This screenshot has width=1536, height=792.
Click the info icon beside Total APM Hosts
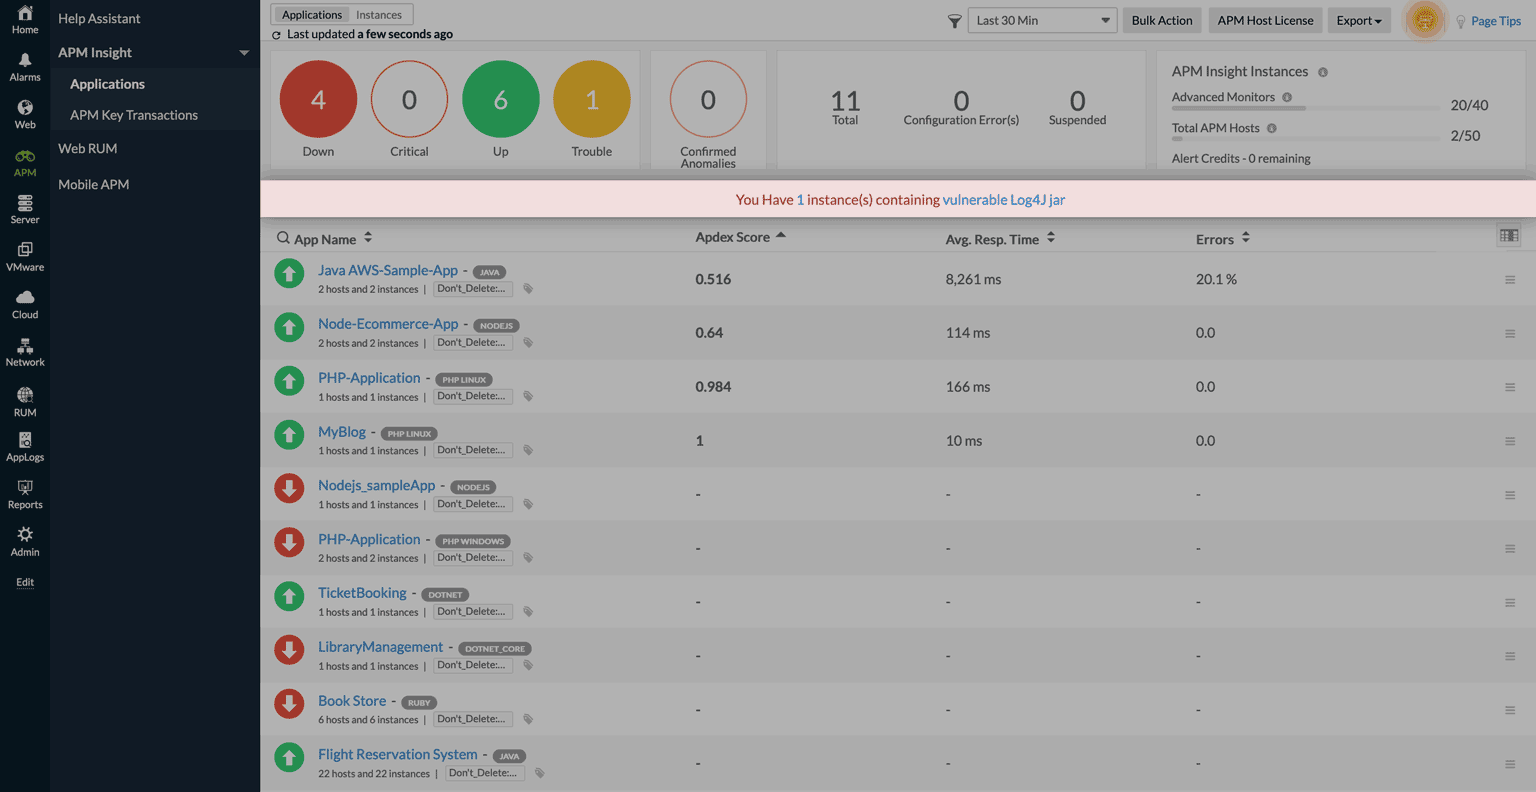1272,128
